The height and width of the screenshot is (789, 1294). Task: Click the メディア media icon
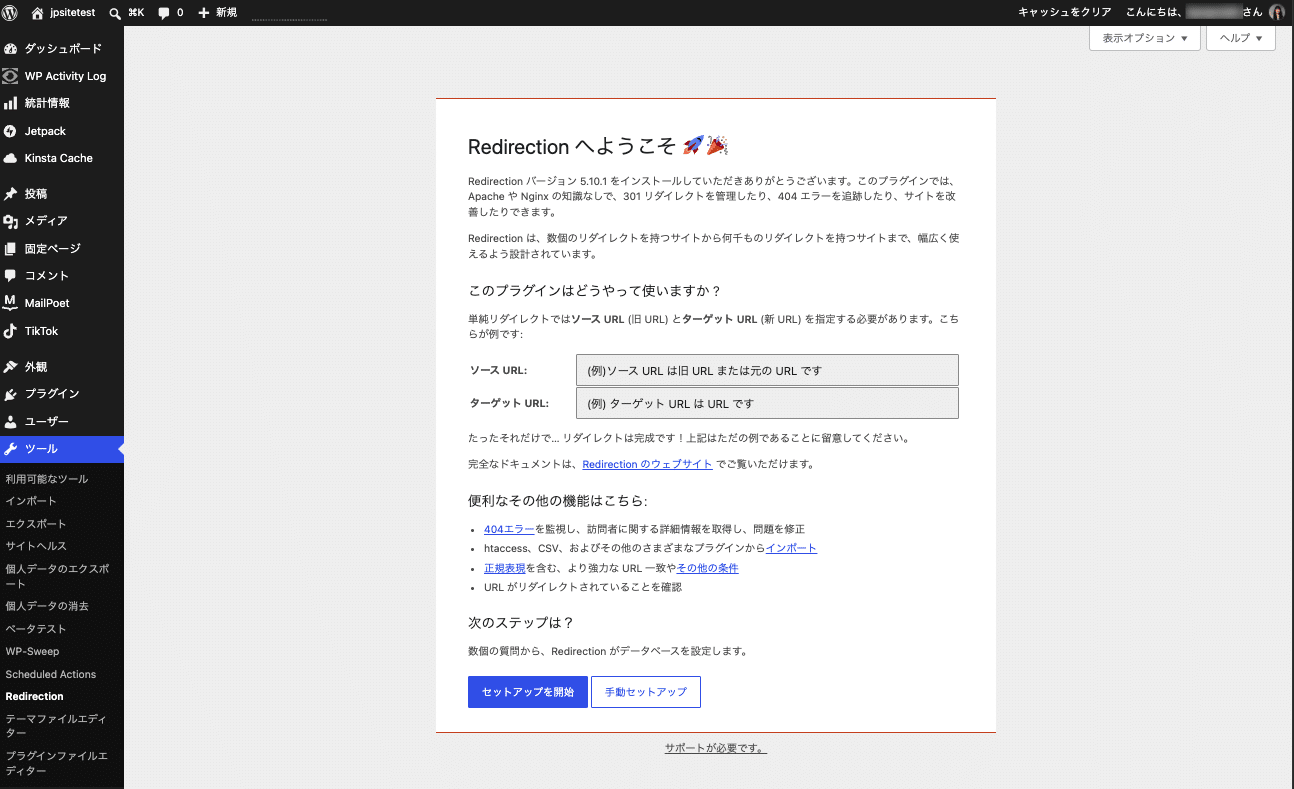tap(11, 221)
